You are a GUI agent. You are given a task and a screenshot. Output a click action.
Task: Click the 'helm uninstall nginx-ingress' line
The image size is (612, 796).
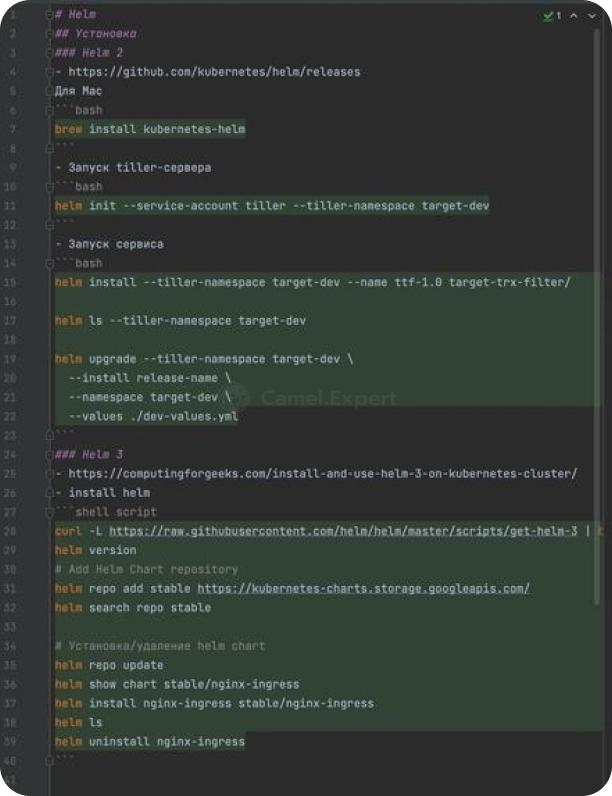pyautogui.click(x=150, y=742)
